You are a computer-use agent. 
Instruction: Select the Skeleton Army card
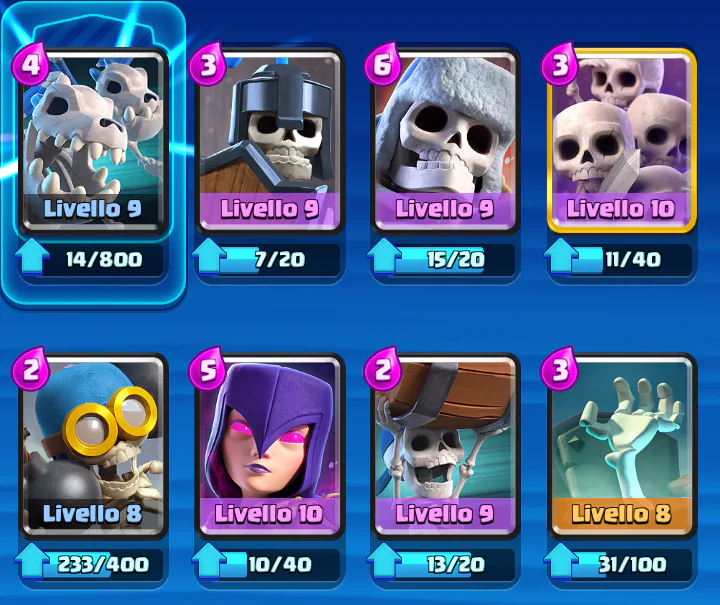pos(621,141)
